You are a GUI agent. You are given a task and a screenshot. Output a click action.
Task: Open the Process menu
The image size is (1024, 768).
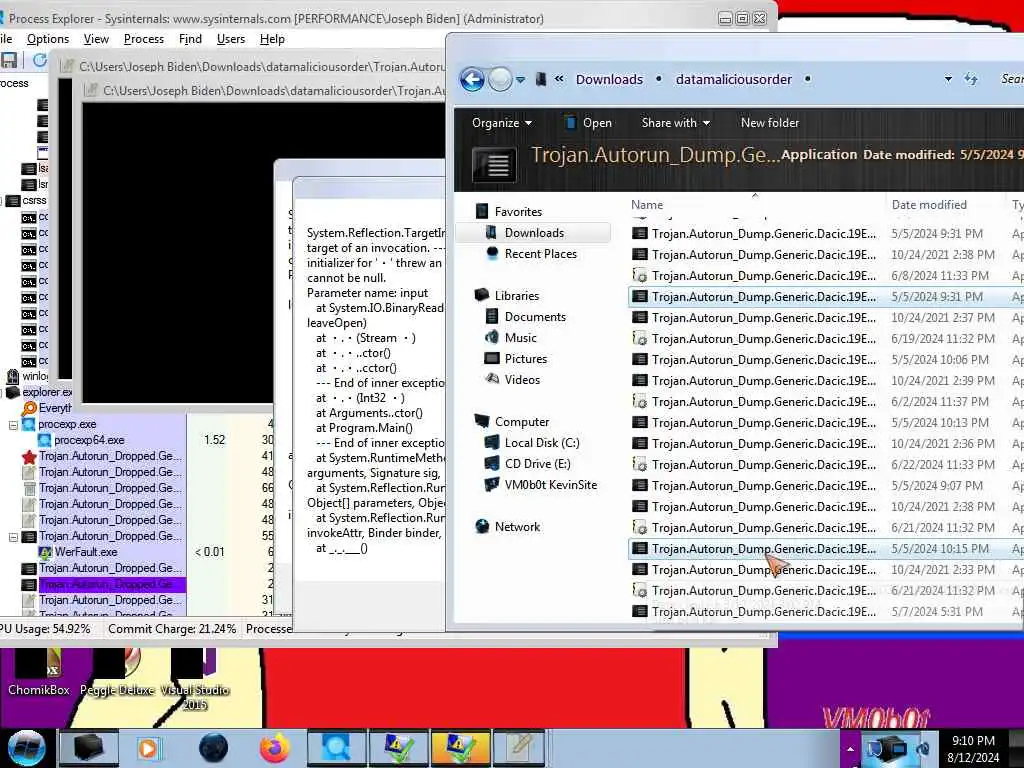click(144, 39)
